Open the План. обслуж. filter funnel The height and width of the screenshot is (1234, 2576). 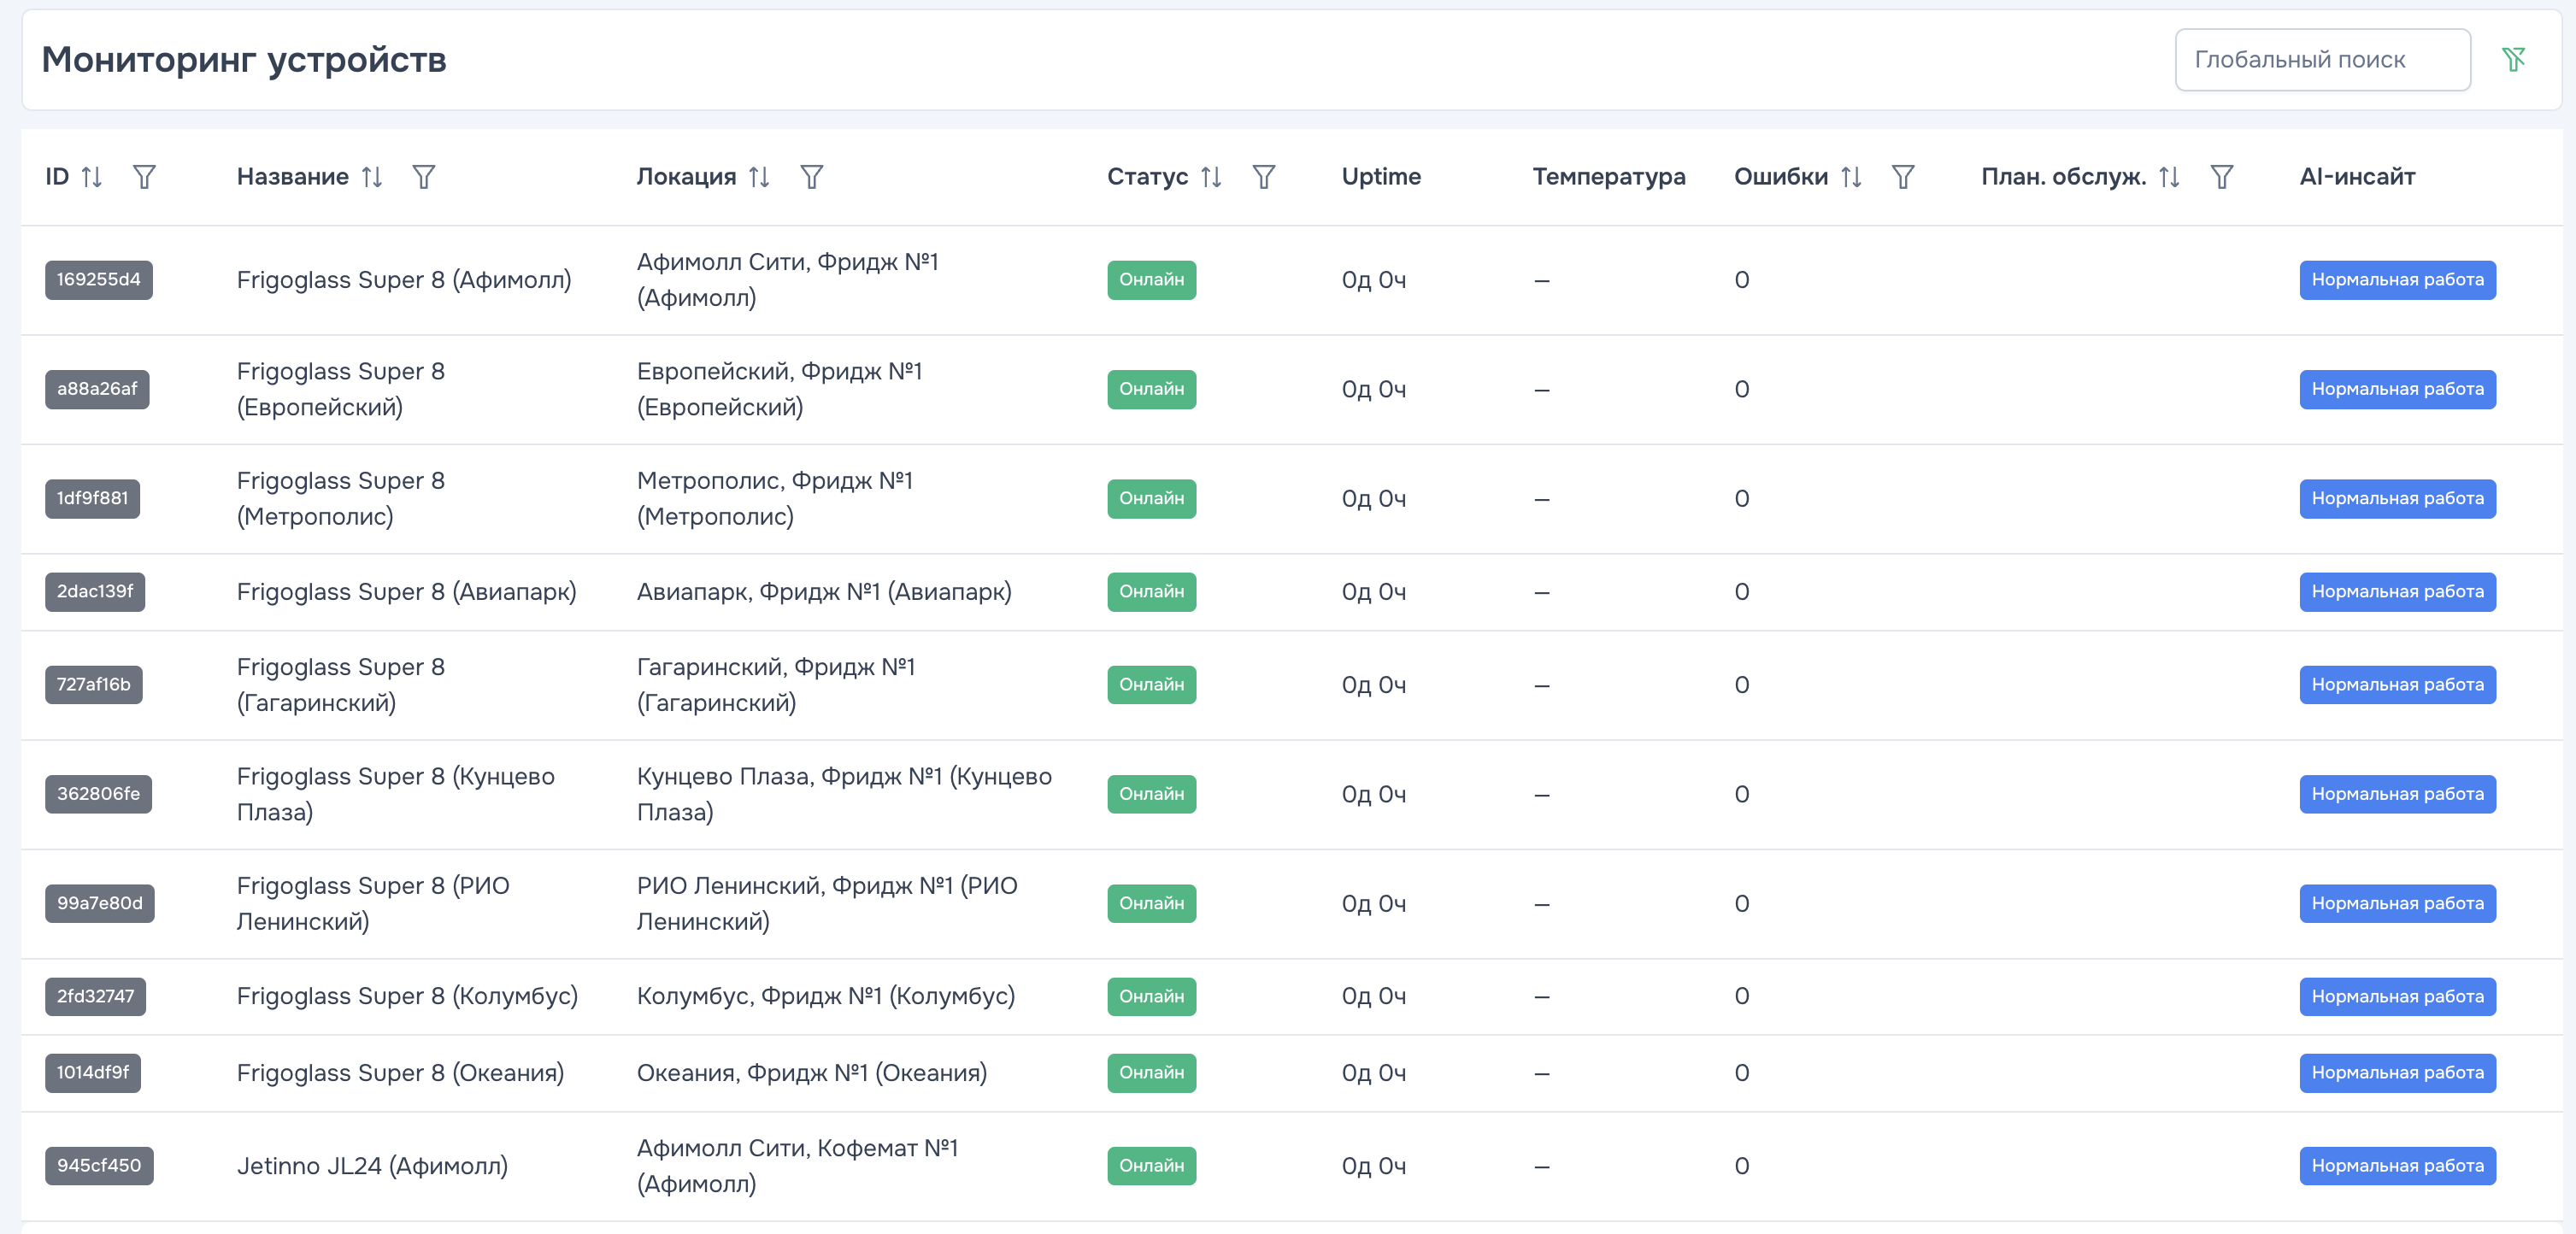[x=2221, y=177]
